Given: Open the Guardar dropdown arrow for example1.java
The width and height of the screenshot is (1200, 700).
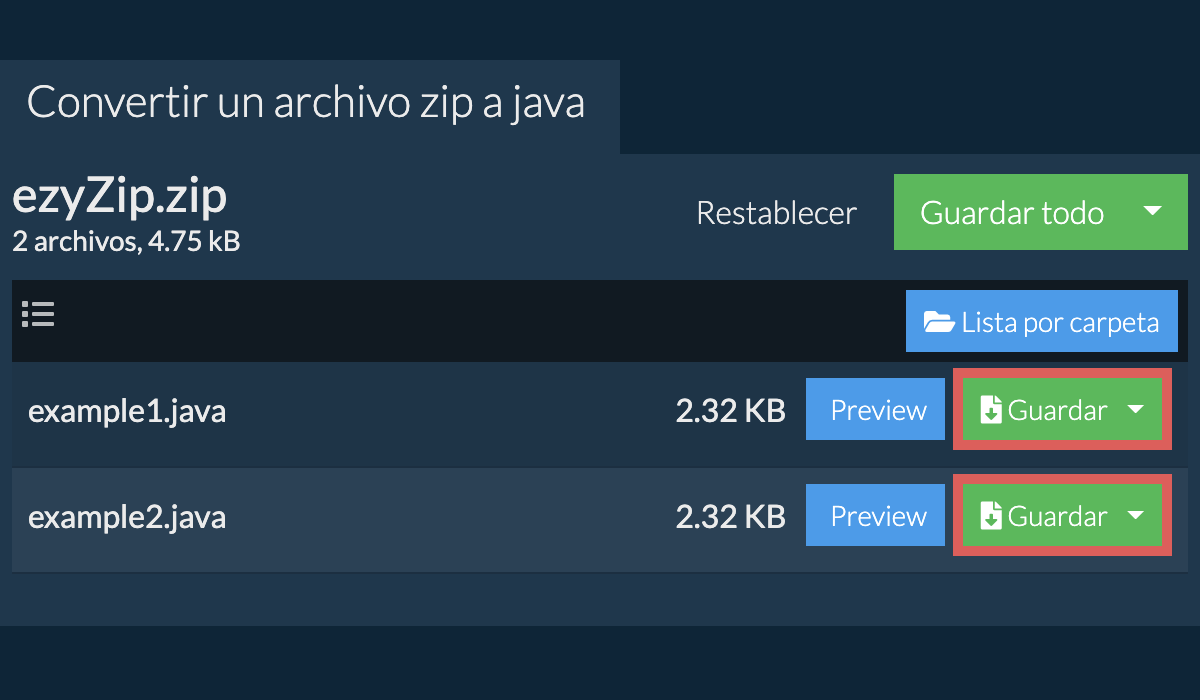Looking at the screenshot, I should tap(1135, 410).
